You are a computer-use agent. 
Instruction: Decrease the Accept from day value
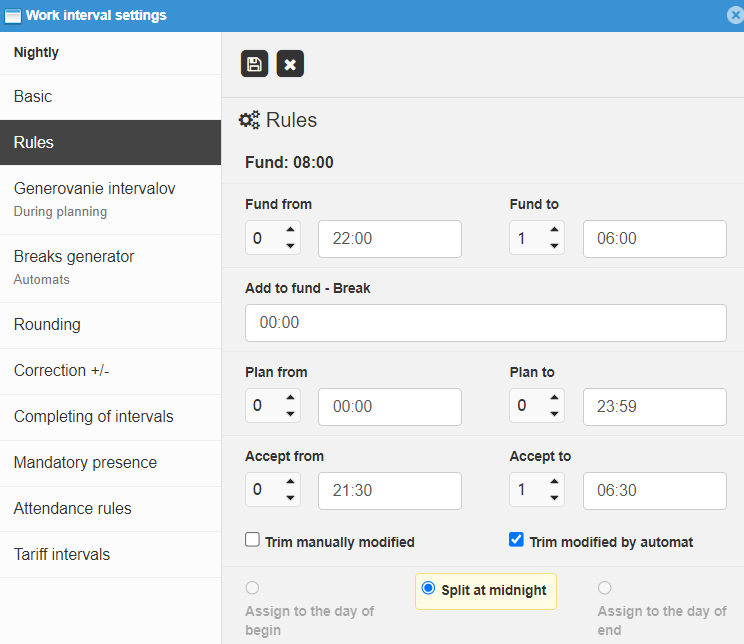point(290,498)
